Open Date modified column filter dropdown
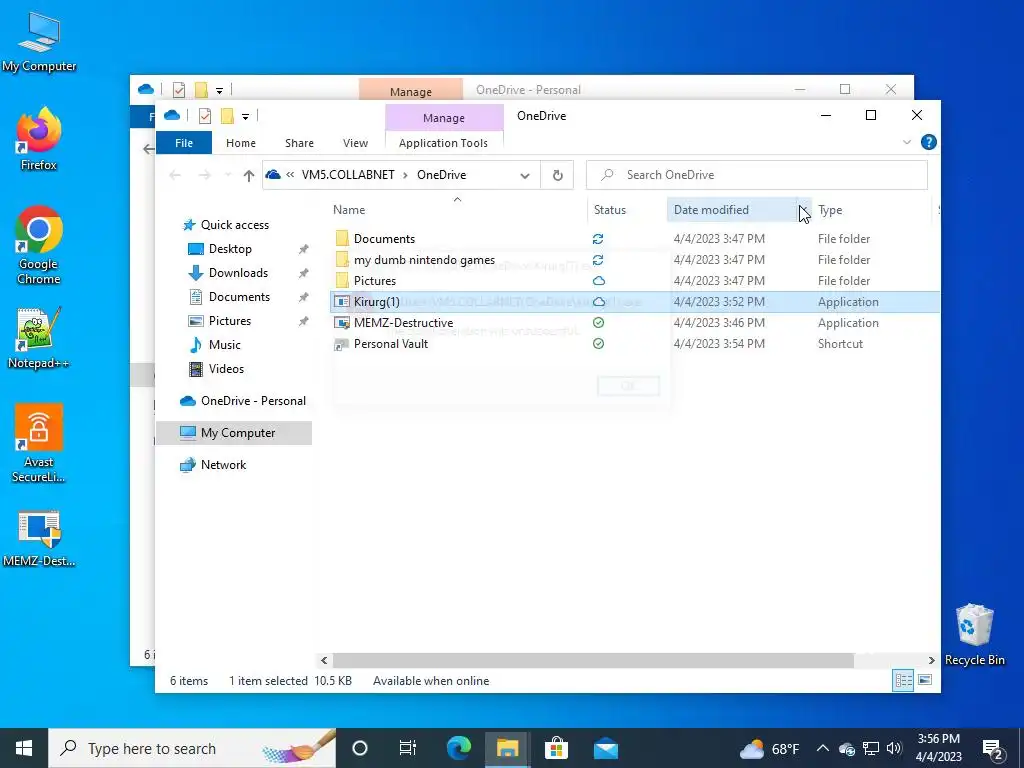Image resolution: width=1024 pixels, height=768 pixels. click(804, 210)
